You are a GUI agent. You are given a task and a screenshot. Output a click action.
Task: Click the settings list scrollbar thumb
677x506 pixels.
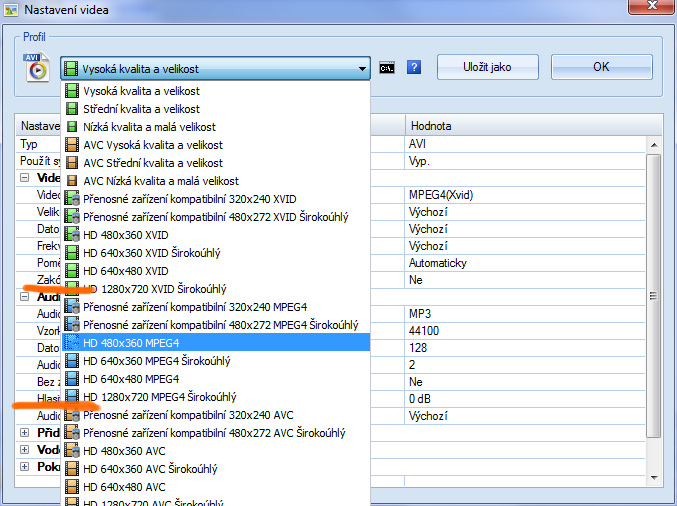(654, 296)
